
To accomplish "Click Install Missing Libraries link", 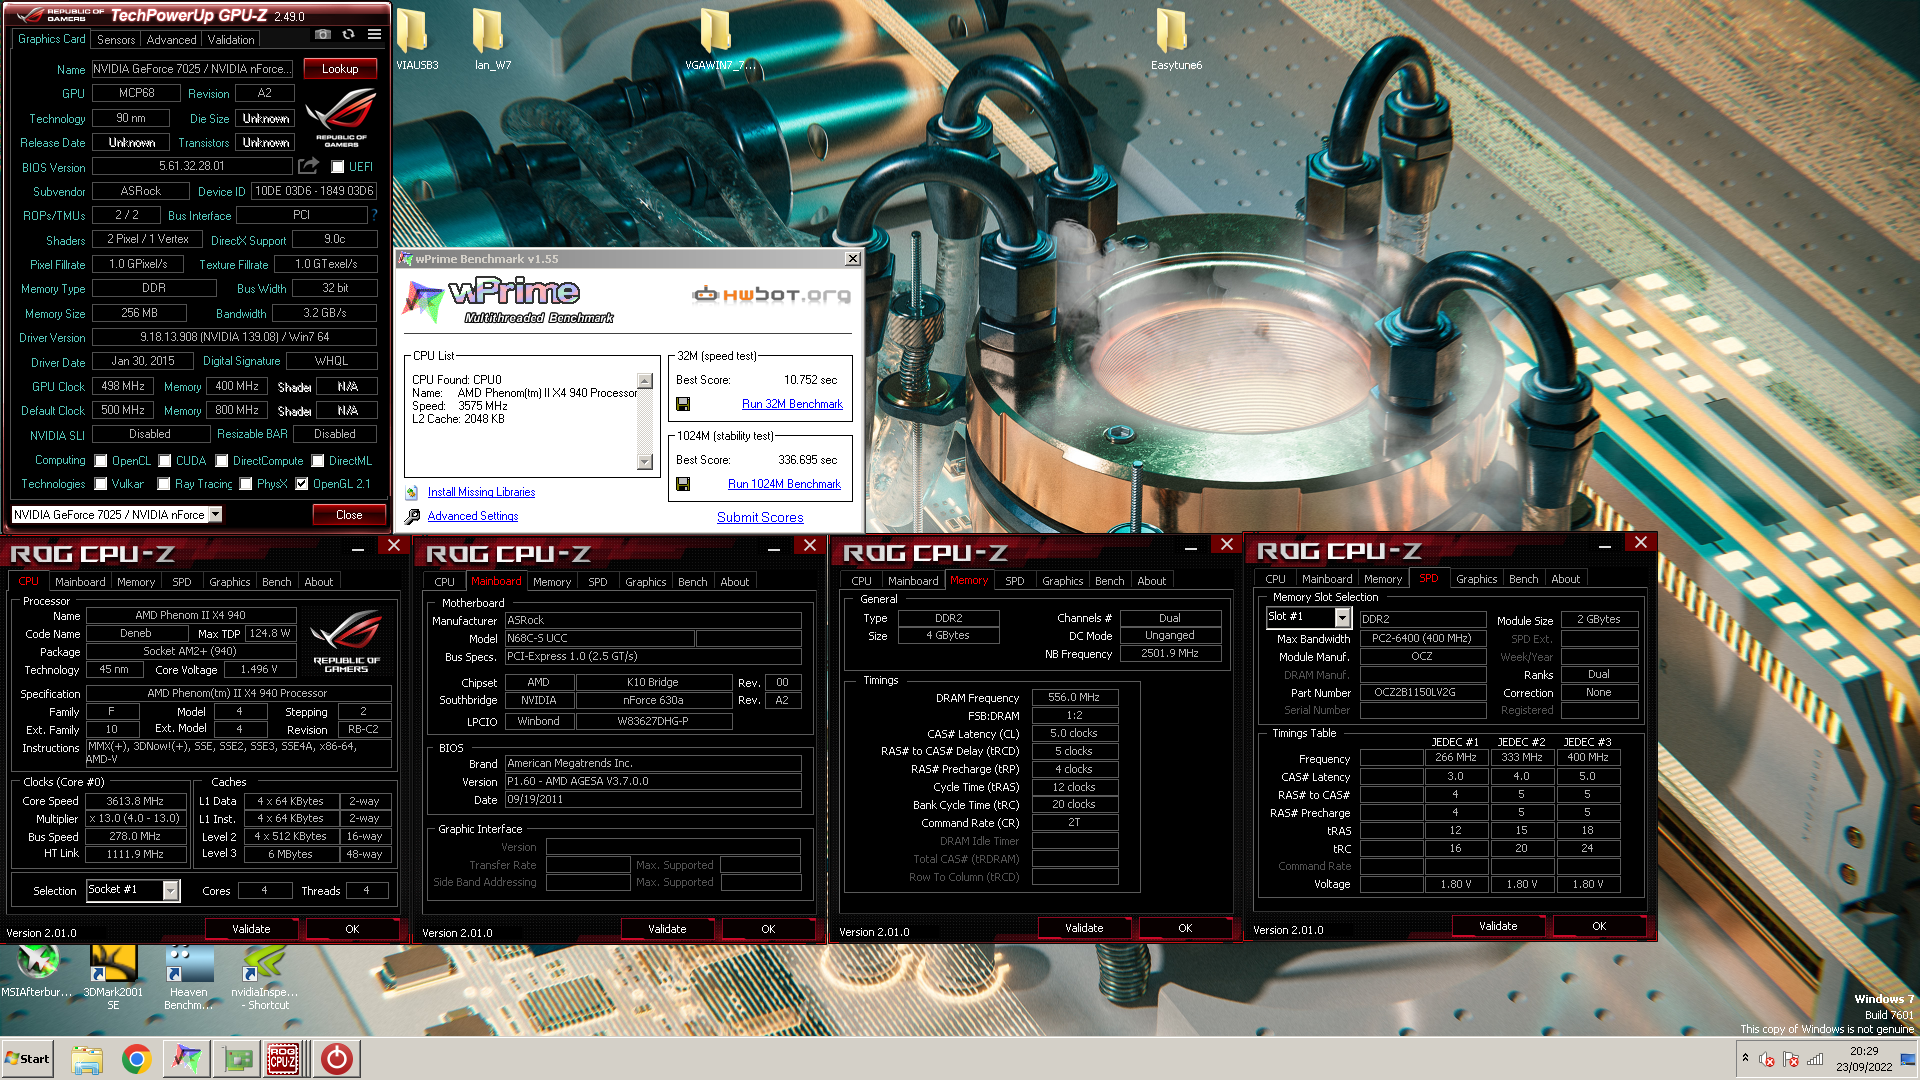I will point(481,492).
